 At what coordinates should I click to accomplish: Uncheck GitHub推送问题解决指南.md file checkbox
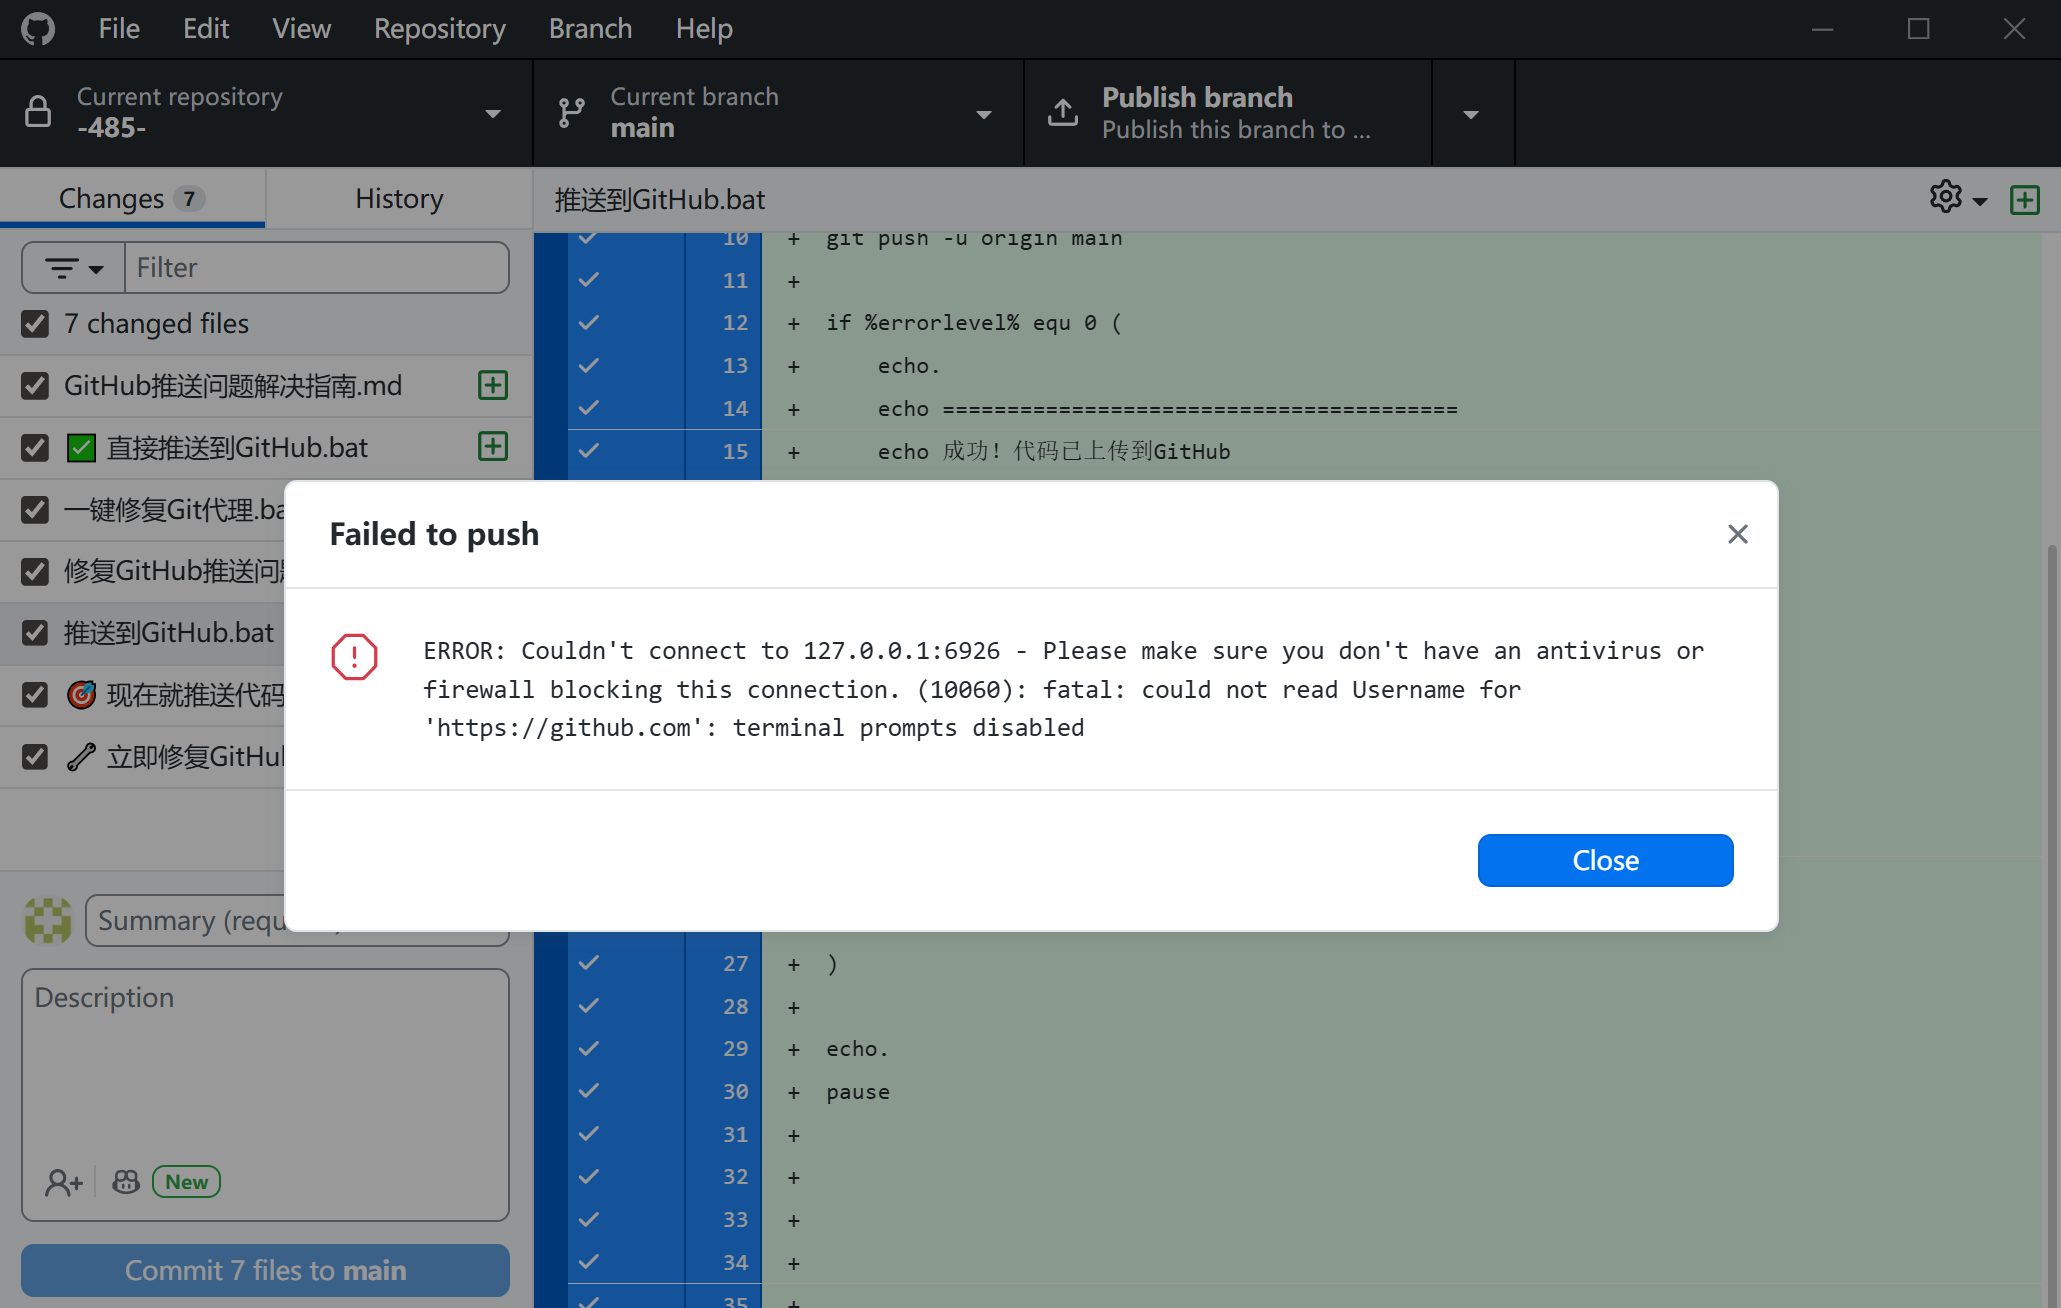click(35, 386)
